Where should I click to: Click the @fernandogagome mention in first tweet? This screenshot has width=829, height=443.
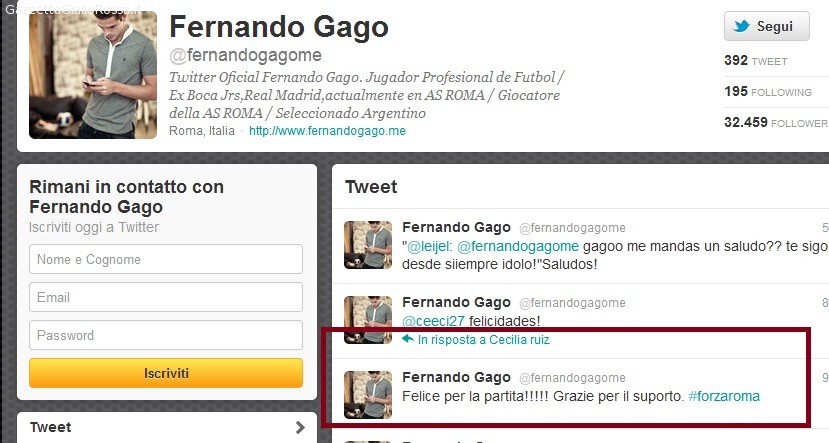pyautogui.click(x=518, y=246)
